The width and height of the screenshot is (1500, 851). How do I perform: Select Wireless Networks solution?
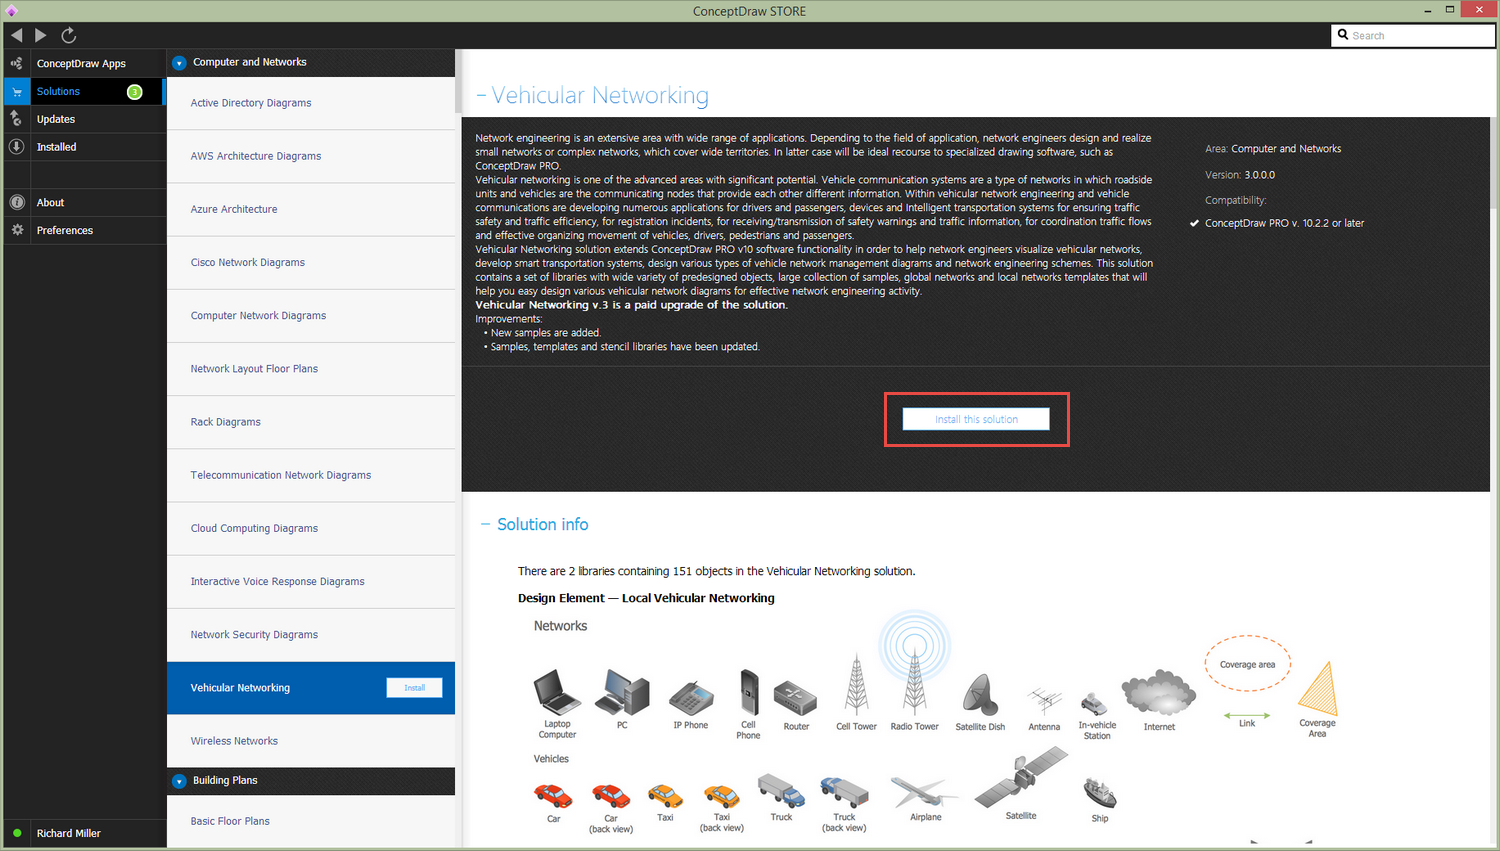pos(311,741)
